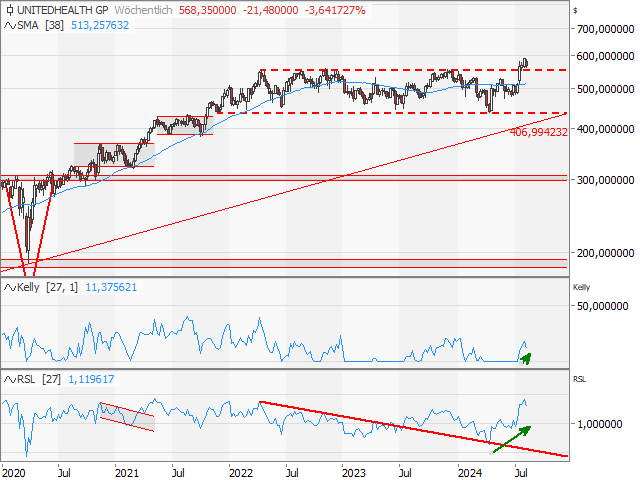Click the 2020 label on time axis

tap(13, 473)
